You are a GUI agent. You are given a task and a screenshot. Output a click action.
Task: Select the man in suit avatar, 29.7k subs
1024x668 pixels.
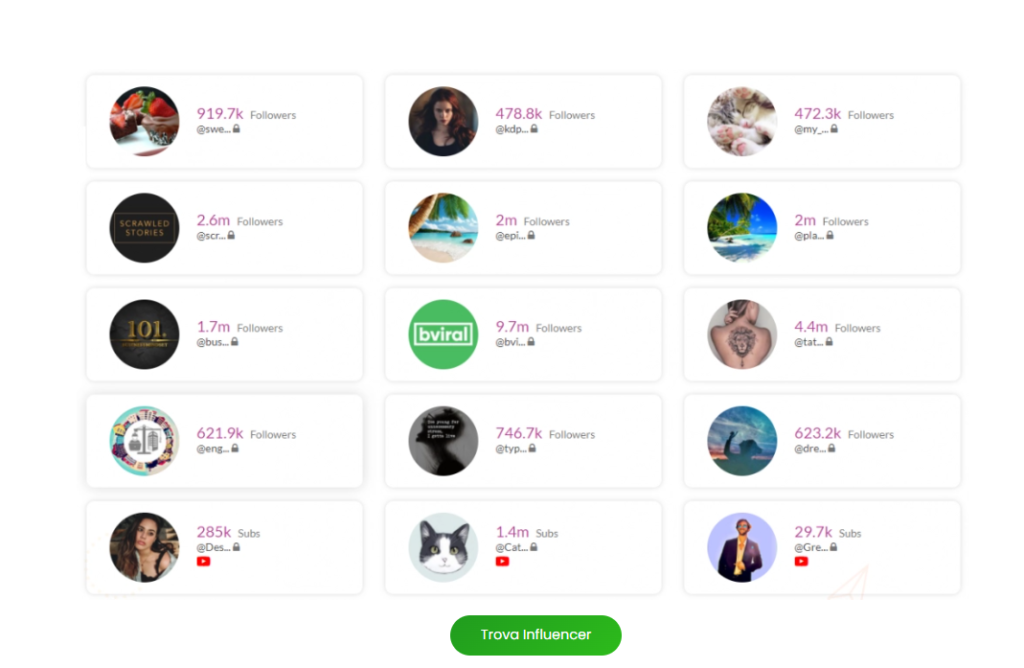(742, 547)
